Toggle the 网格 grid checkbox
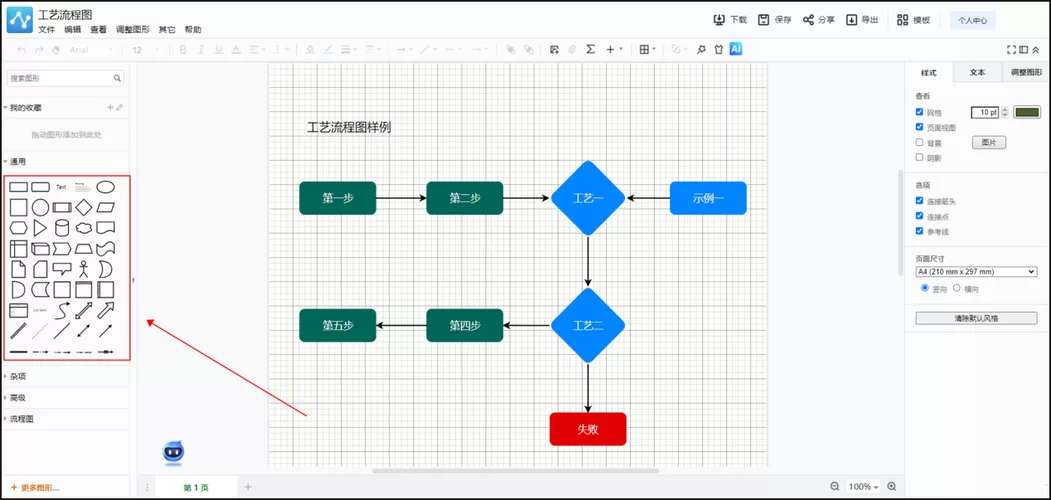 pyautogui.click(x=920, y=112)
